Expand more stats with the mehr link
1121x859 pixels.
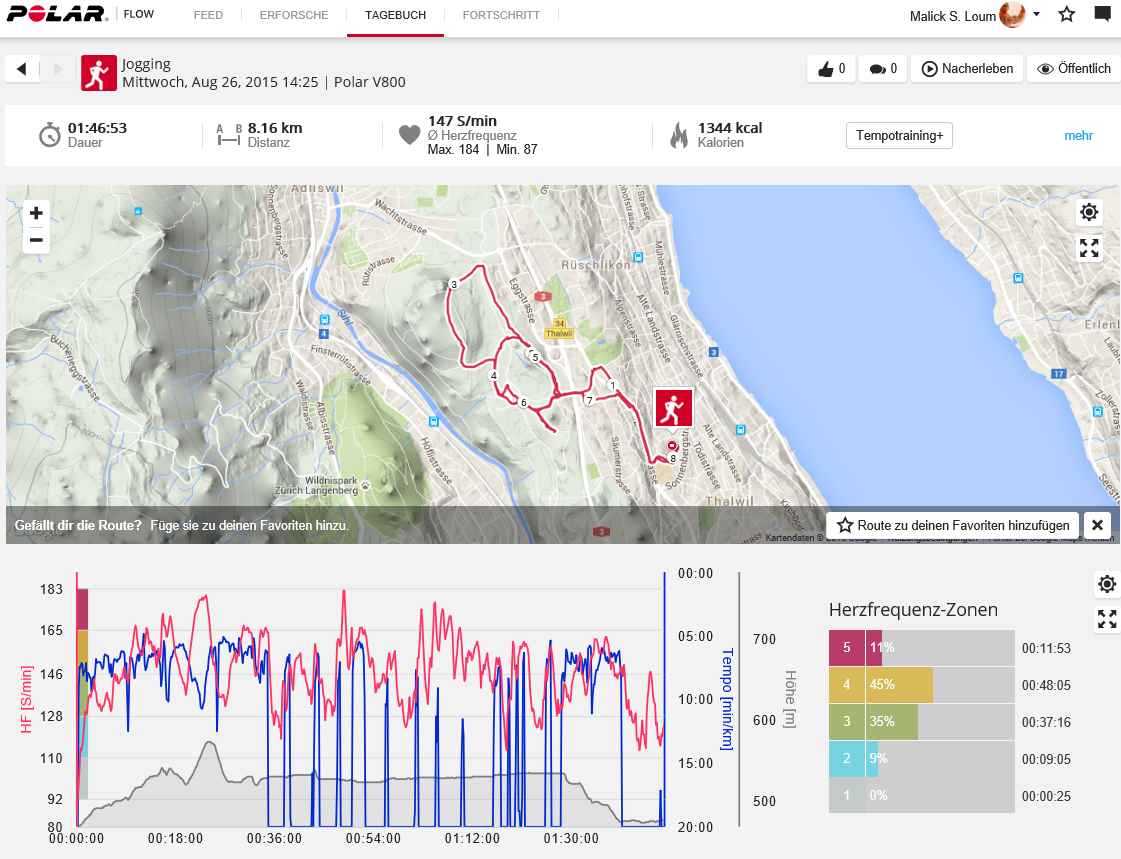1078,136
